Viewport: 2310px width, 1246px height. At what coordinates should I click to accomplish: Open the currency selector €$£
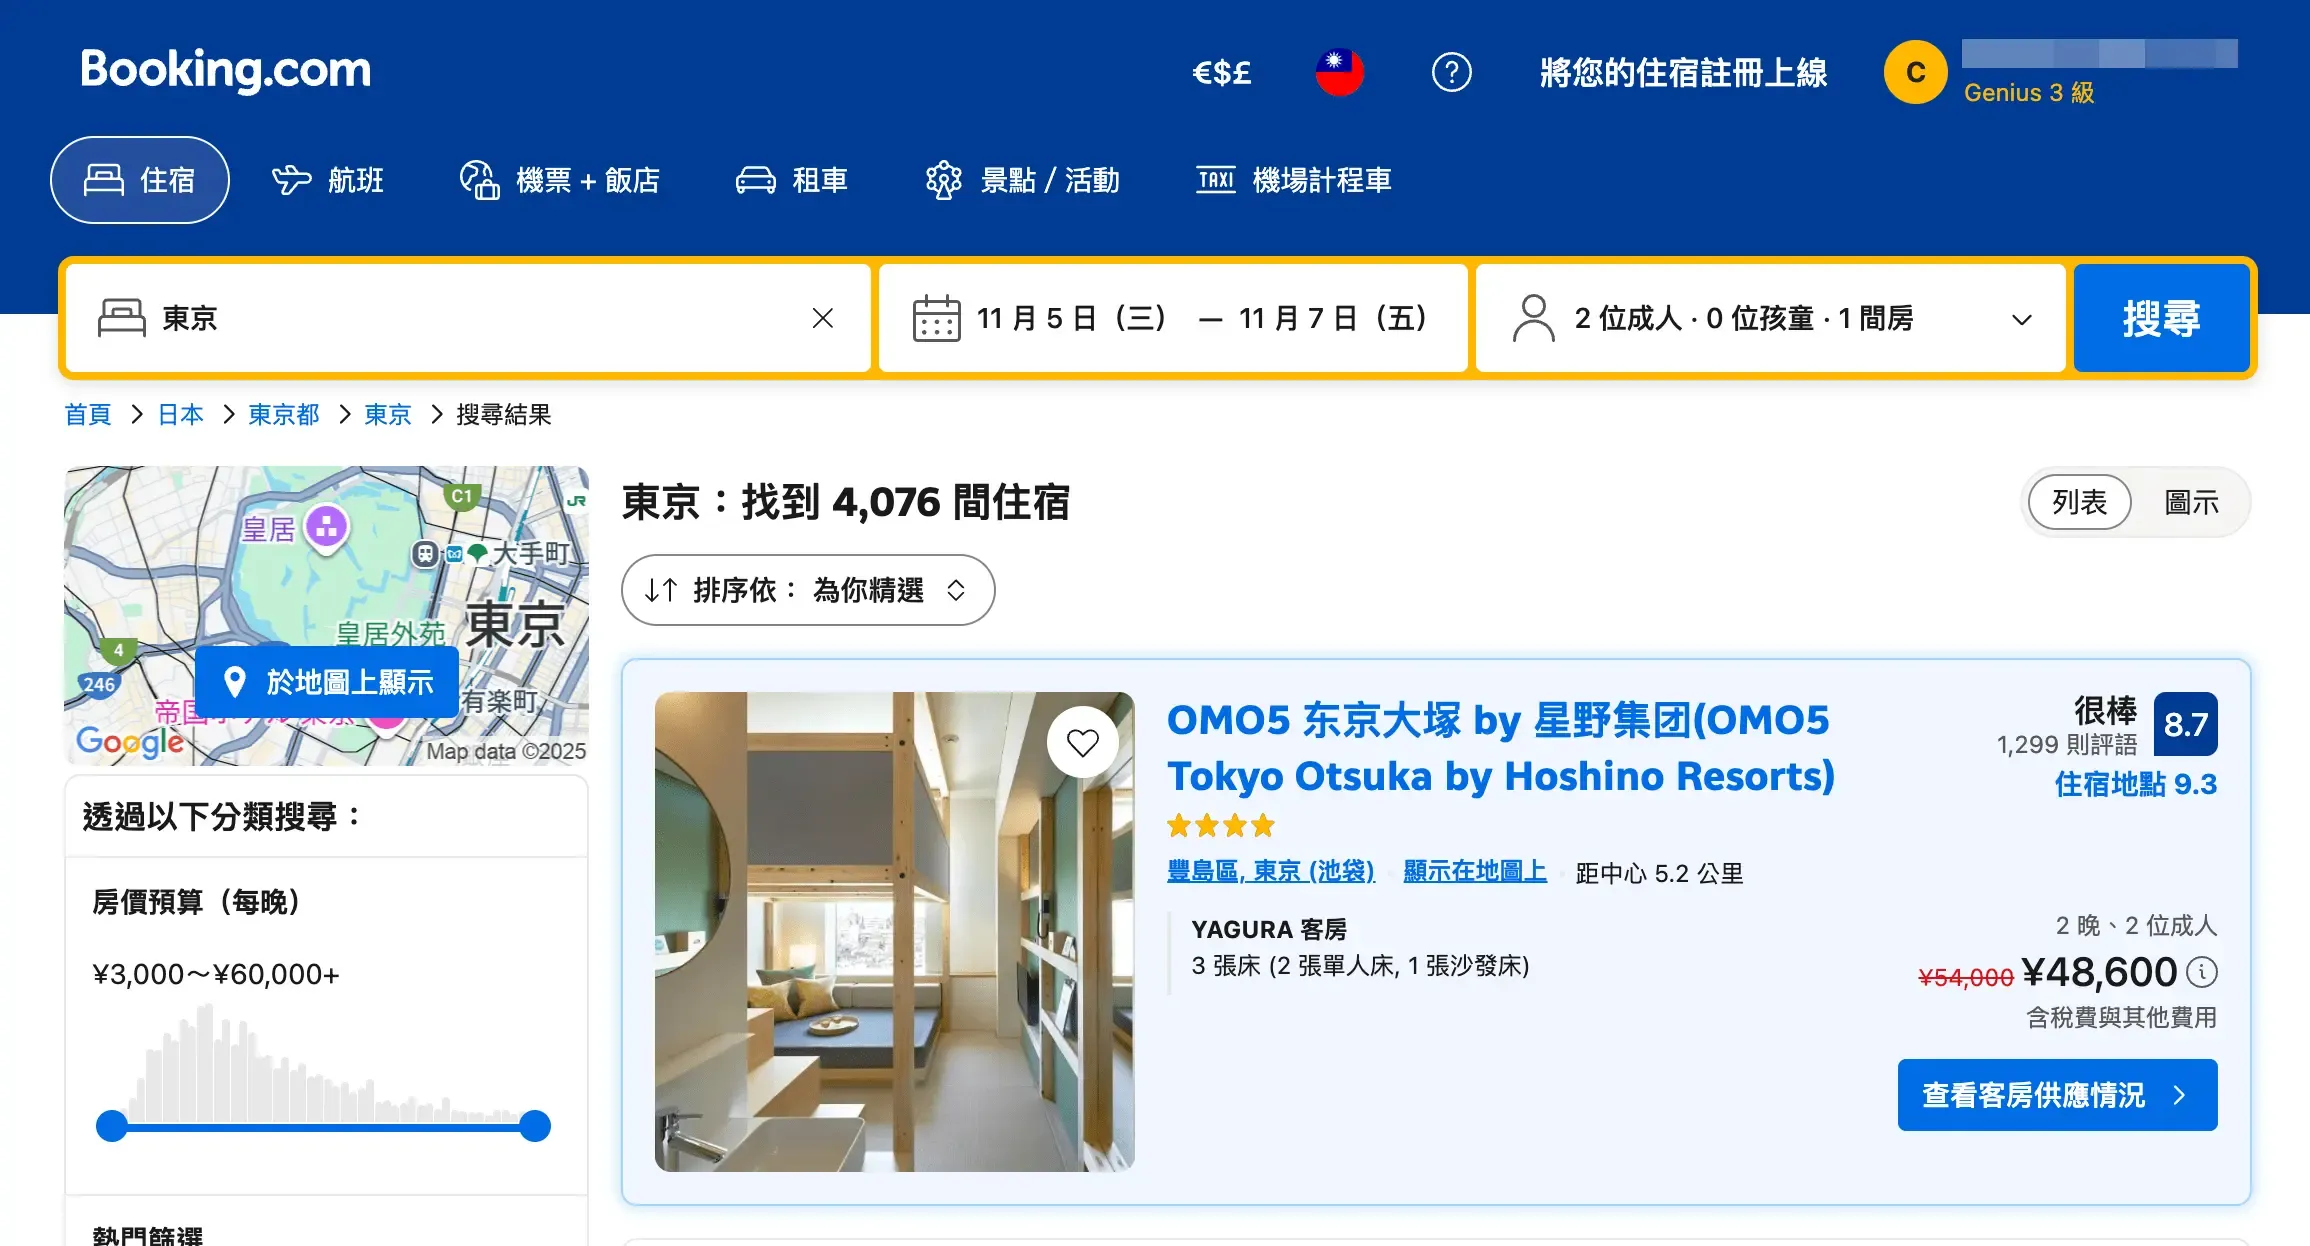(1221, 72)
